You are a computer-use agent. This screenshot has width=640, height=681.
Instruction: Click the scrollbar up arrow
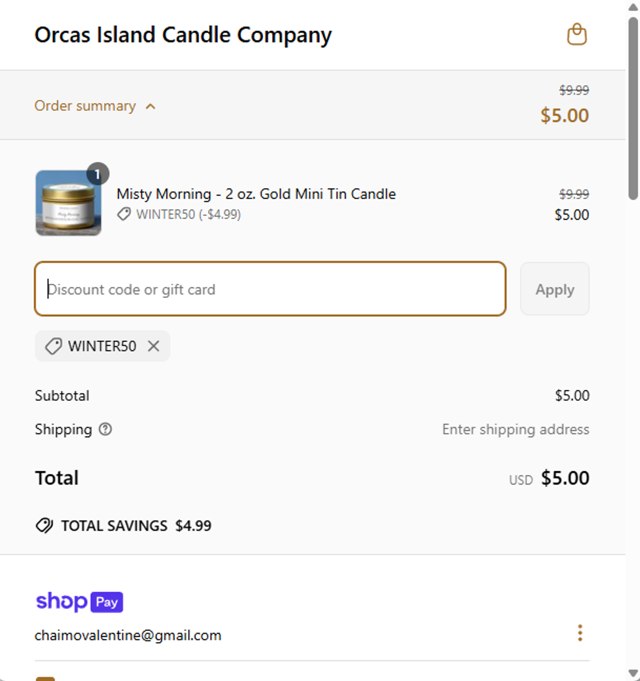632,9
